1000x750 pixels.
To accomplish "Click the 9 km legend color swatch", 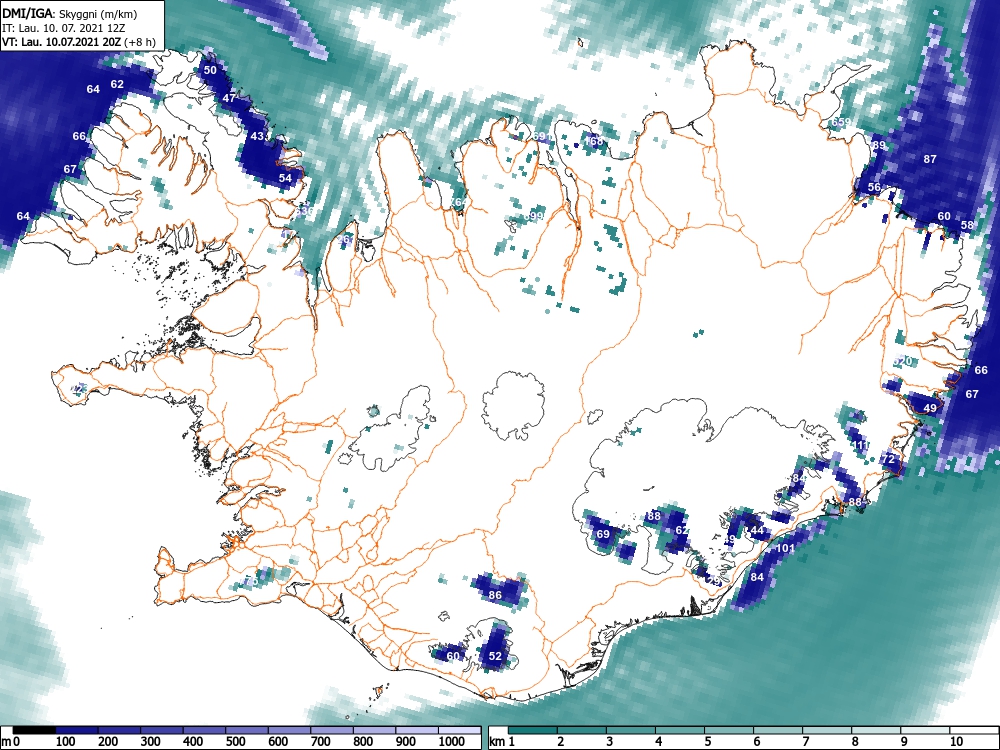I will [x=925, y=730].
